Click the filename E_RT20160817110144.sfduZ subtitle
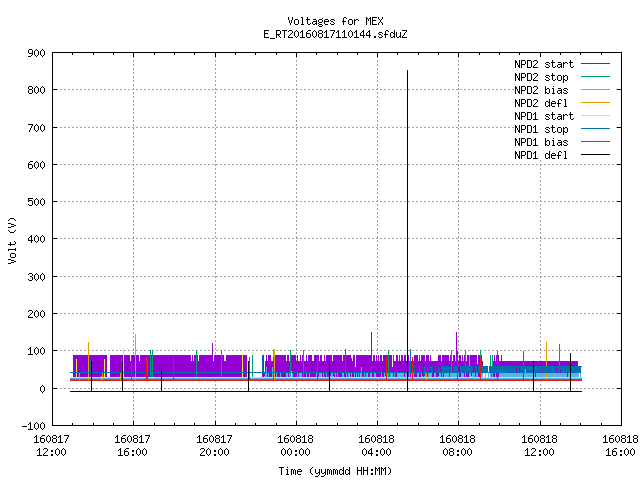This screenshot has width=640, height=480. [335, 34]
